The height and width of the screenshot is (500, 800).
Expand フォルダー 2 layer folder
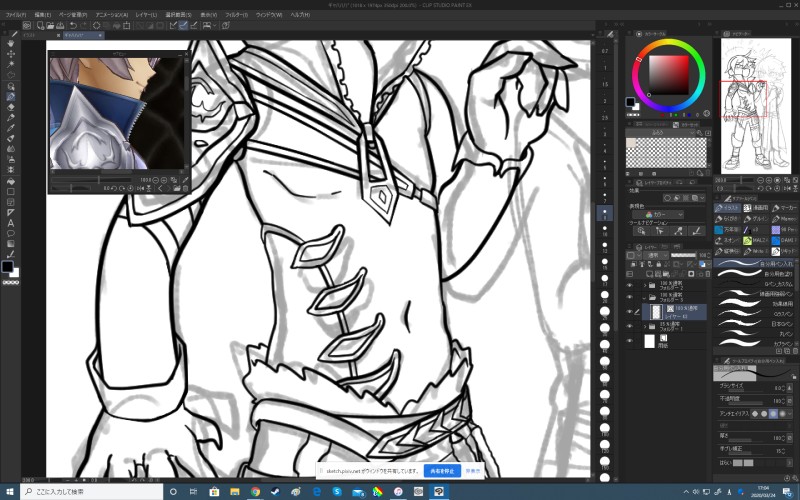click(x=644, y=285)
